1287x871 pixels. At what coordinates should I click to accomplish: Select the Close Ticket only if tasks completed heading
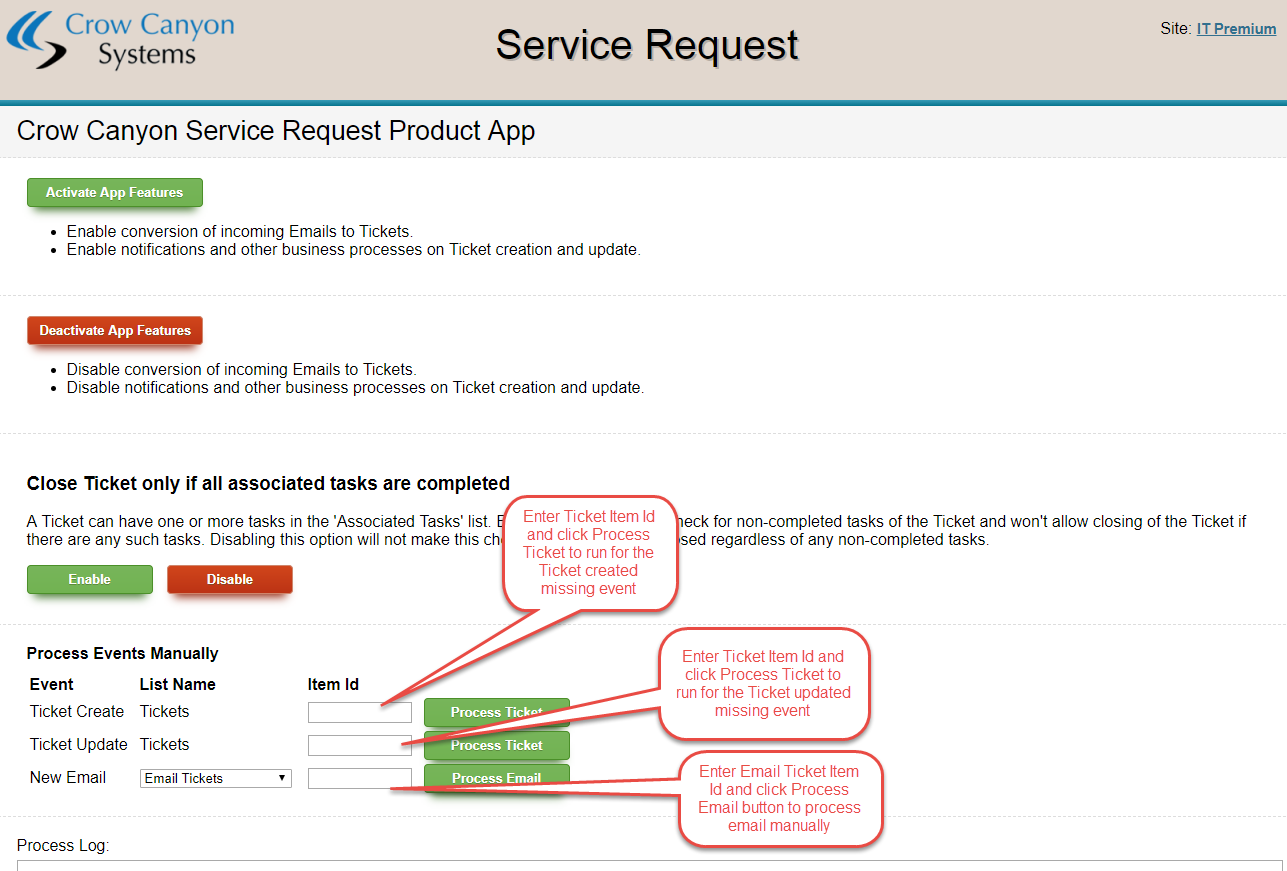(x=268, y=484)
